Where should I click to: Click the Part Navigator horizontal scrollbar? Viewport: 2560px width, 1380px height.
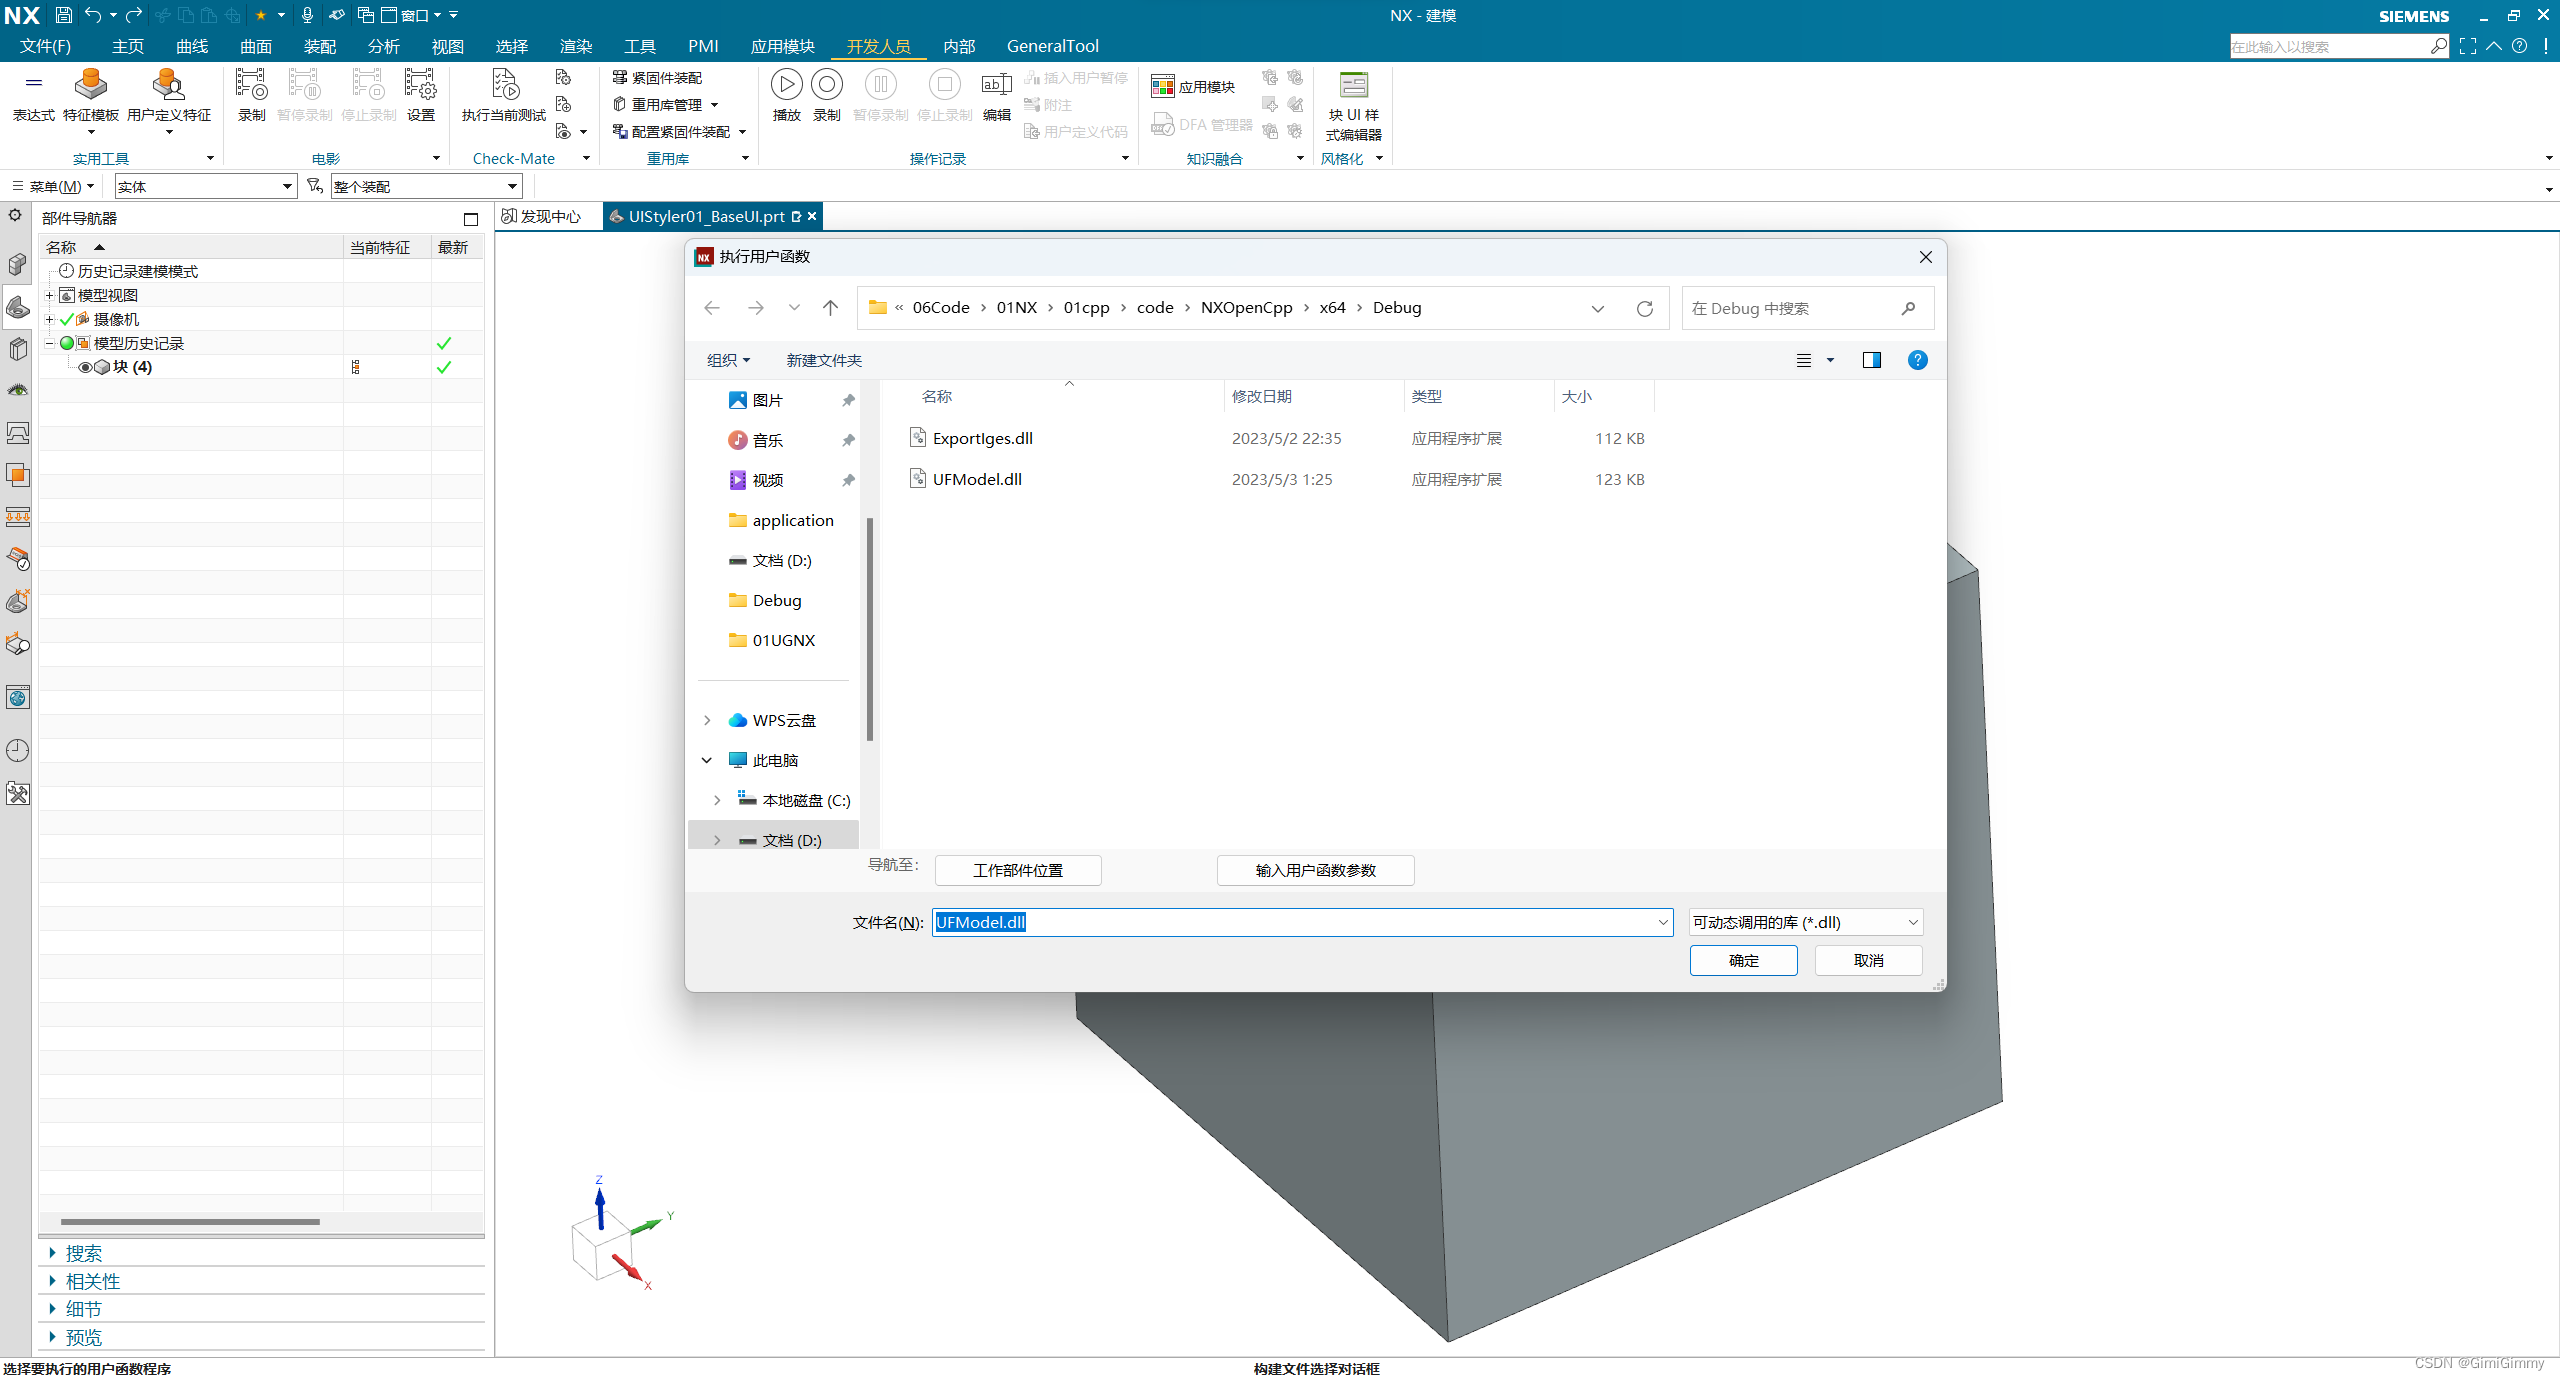tap(190, 1221)
